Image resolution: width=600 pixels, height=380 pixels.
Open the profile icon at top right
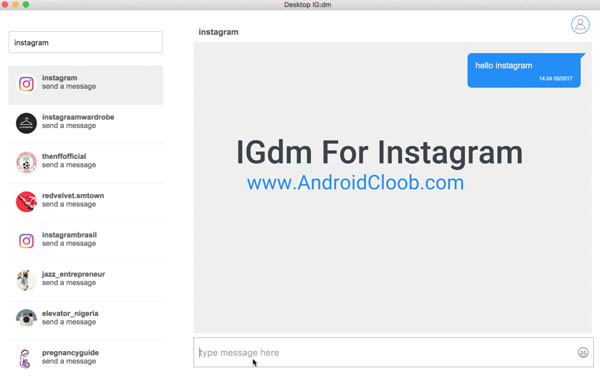click(580, 24)
